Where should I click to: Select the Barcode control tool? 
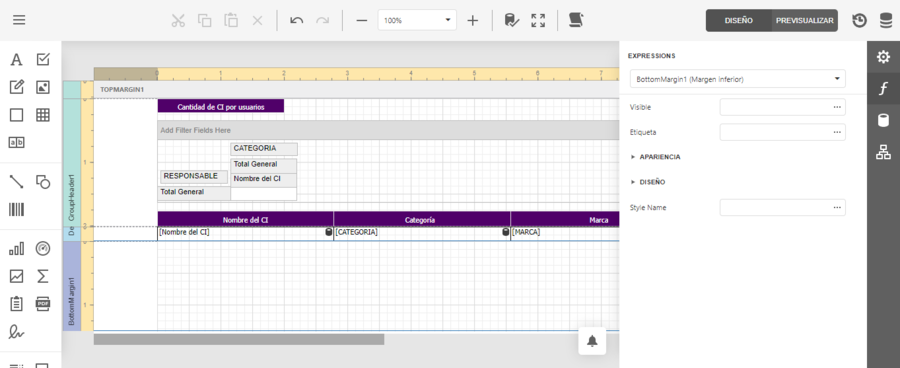tap(17, 210)
